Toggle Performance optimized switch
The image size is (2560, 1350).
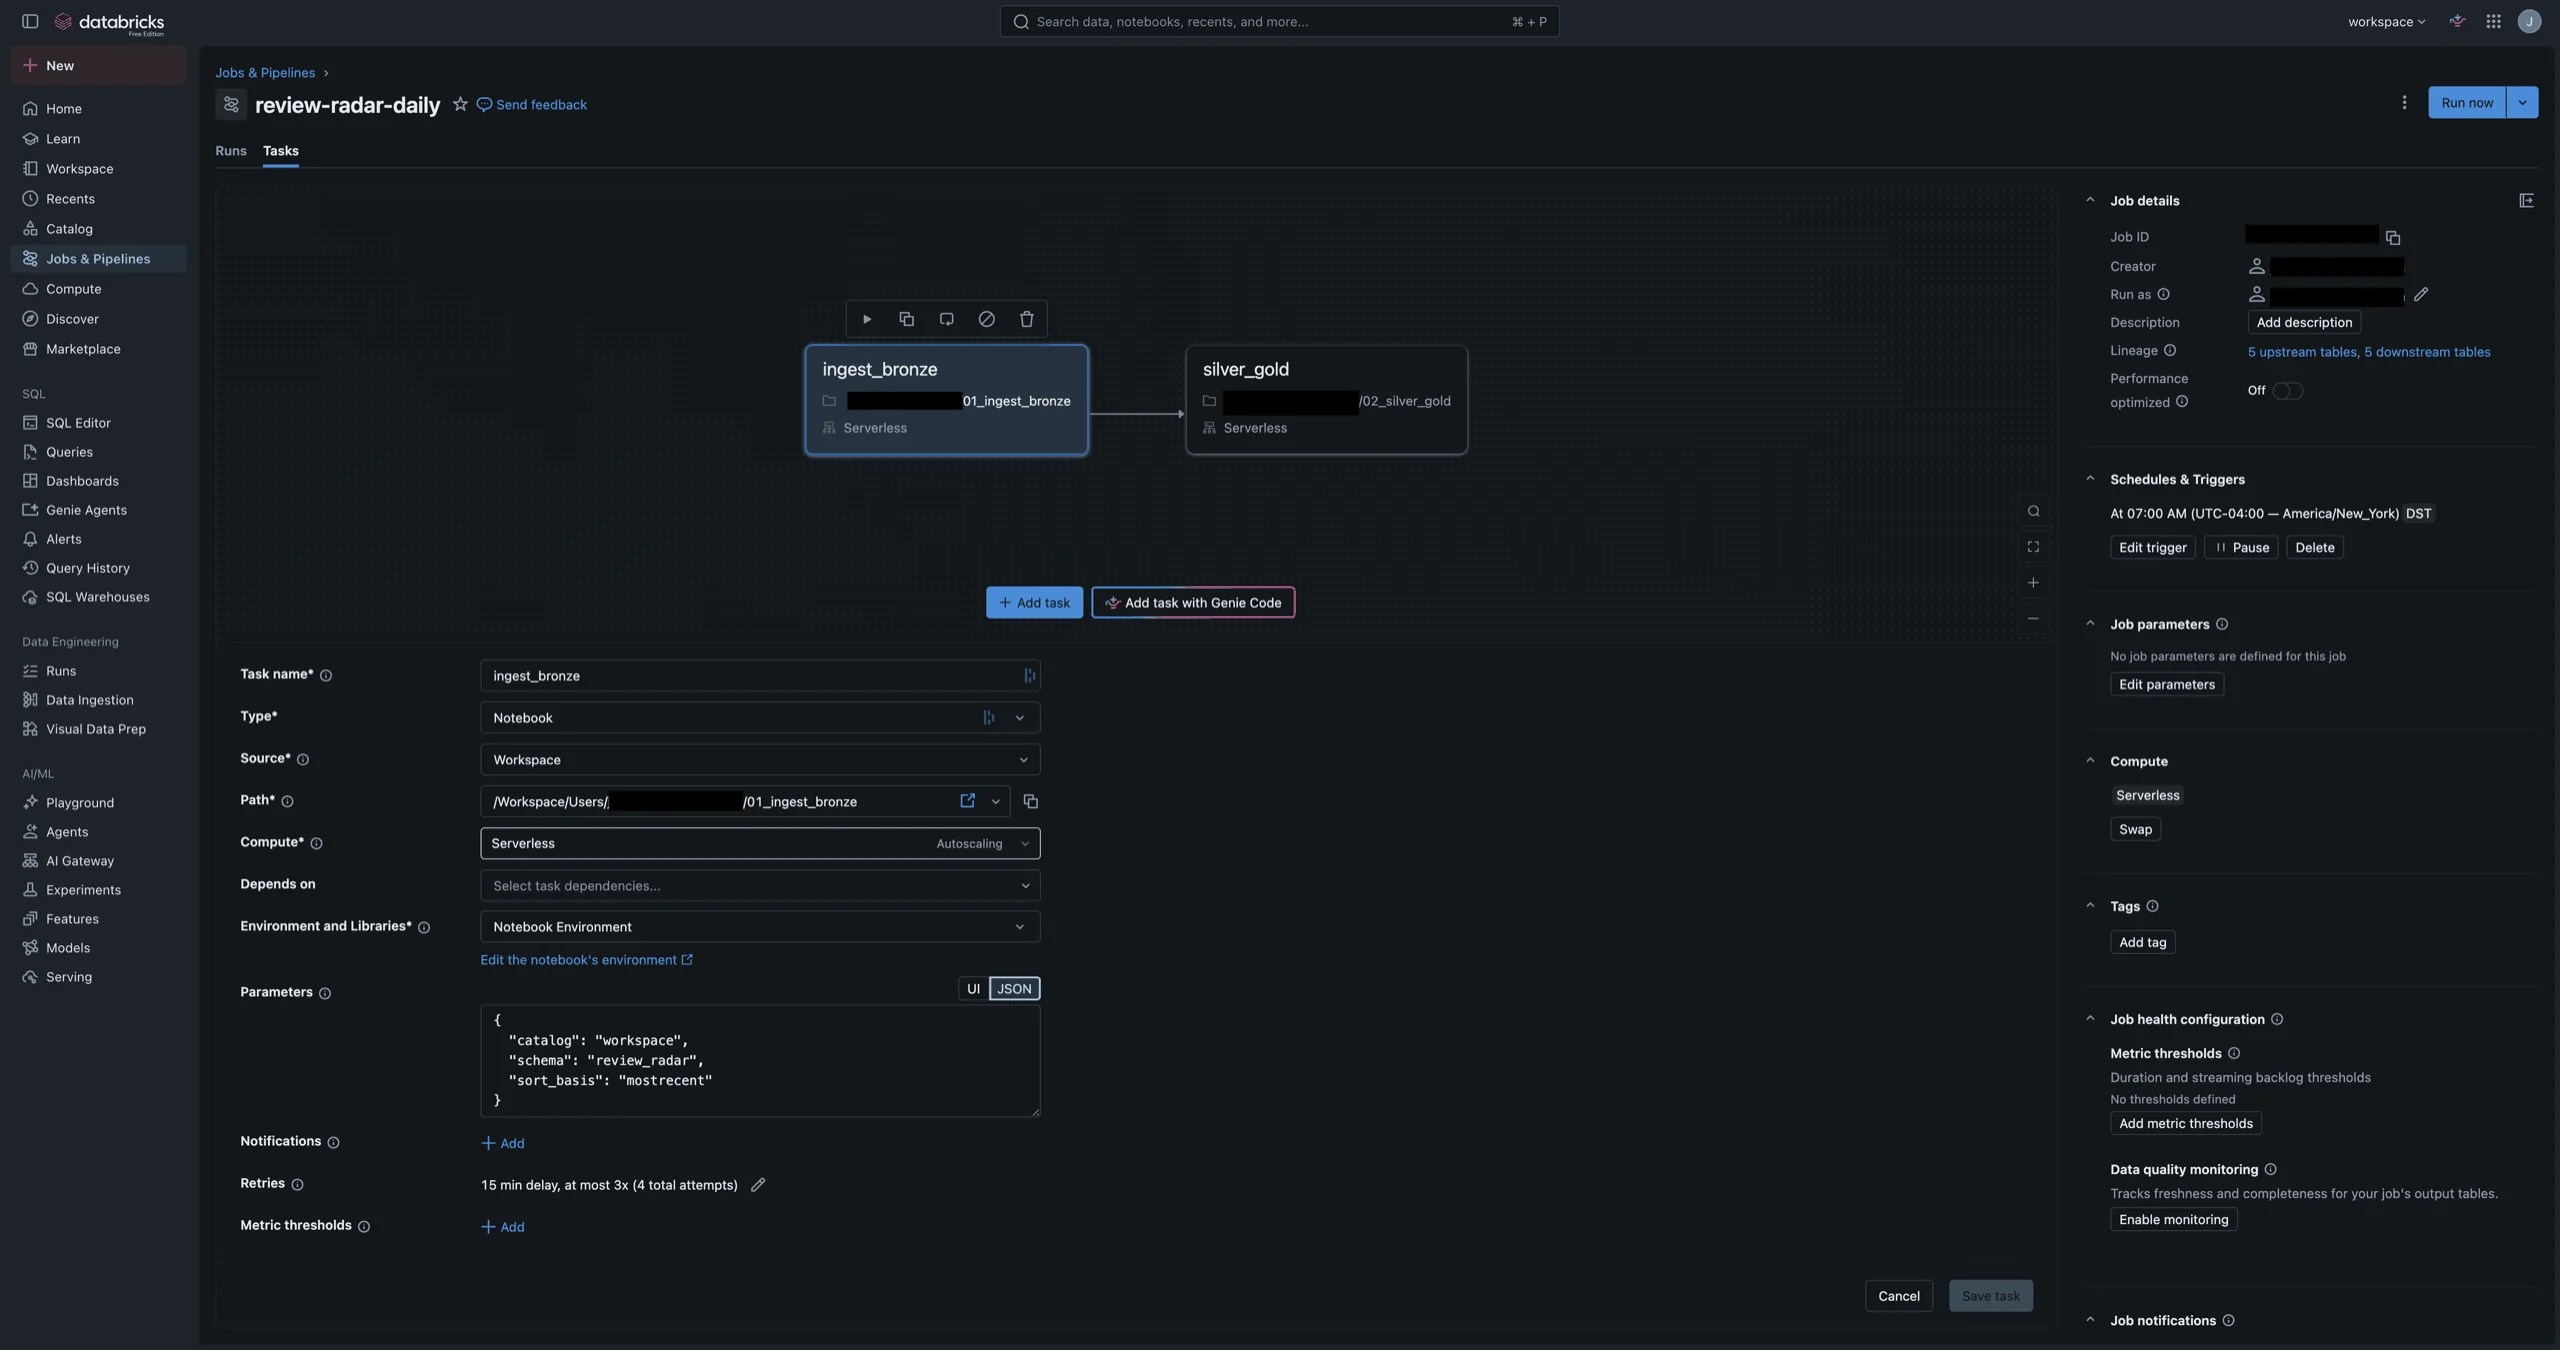pos(2287,391)
